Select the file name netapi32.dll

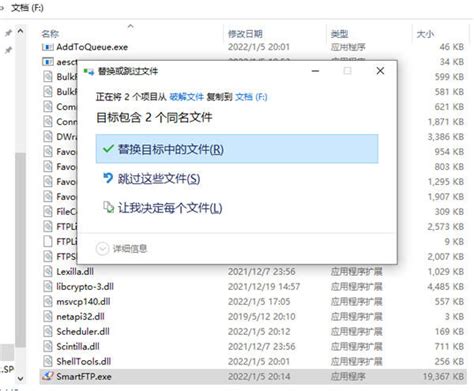[x=80, y=317]
